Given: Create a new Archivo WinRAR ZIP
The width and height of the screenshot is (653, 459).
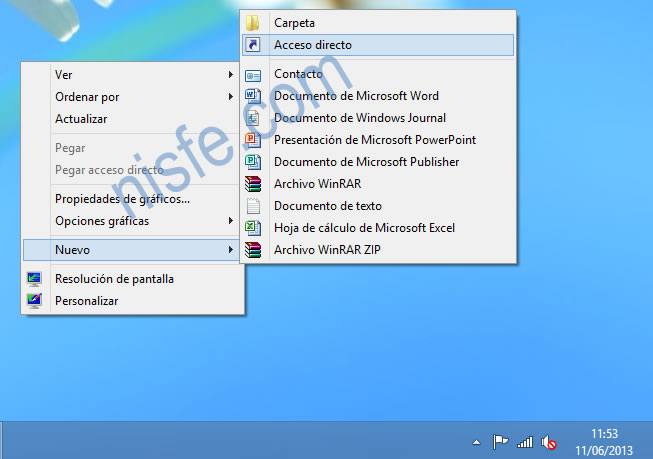Looking at the screenshot, I should click(x=378, y=250).
